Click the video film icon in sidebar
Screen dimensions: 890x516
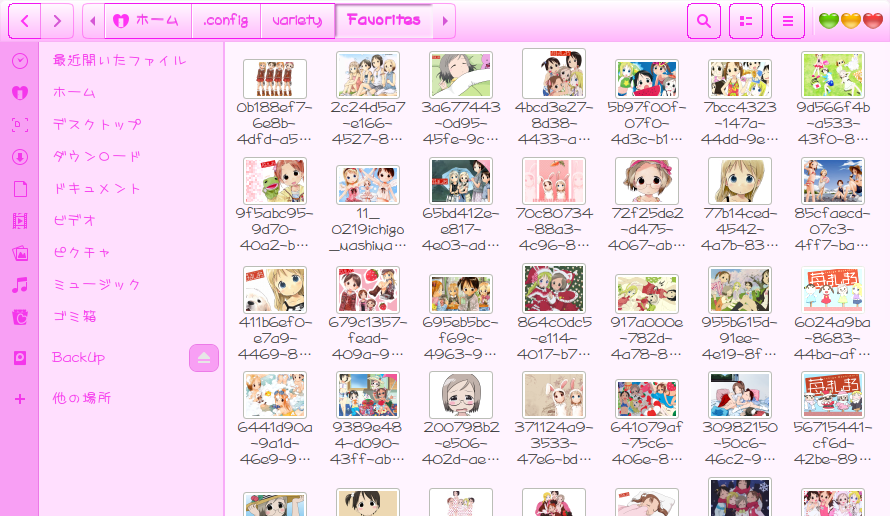tap(20, 221)
